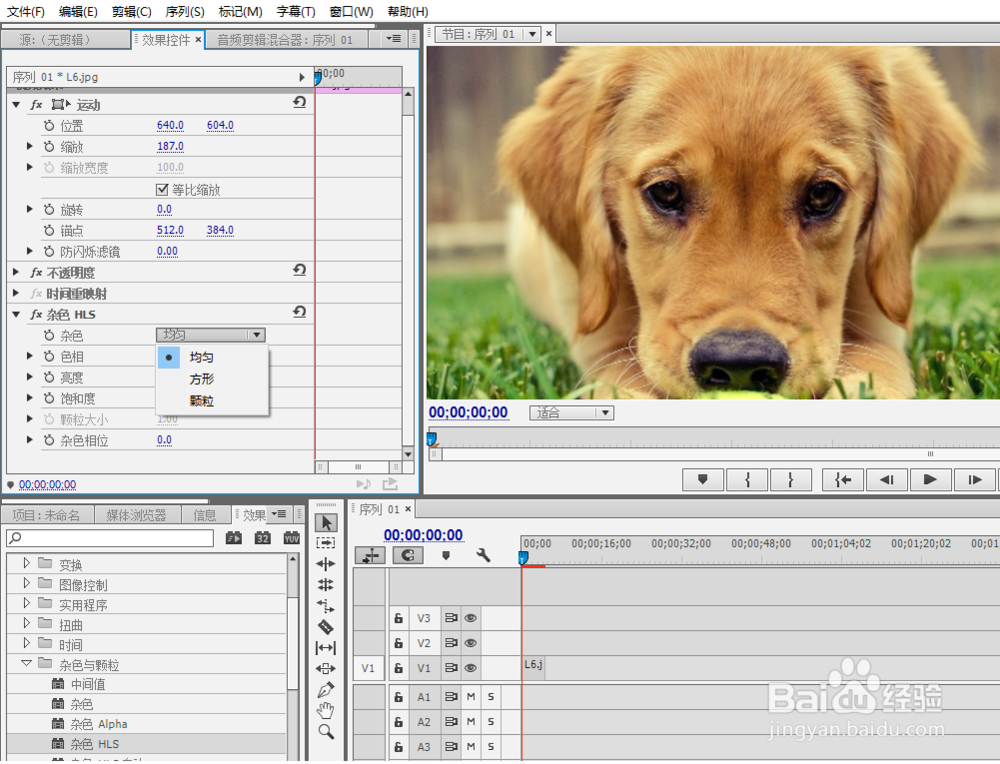Image resolution: width=1000 pixels, height=764 pixels.
Task: Select the Hand tool
Action: 326,710
